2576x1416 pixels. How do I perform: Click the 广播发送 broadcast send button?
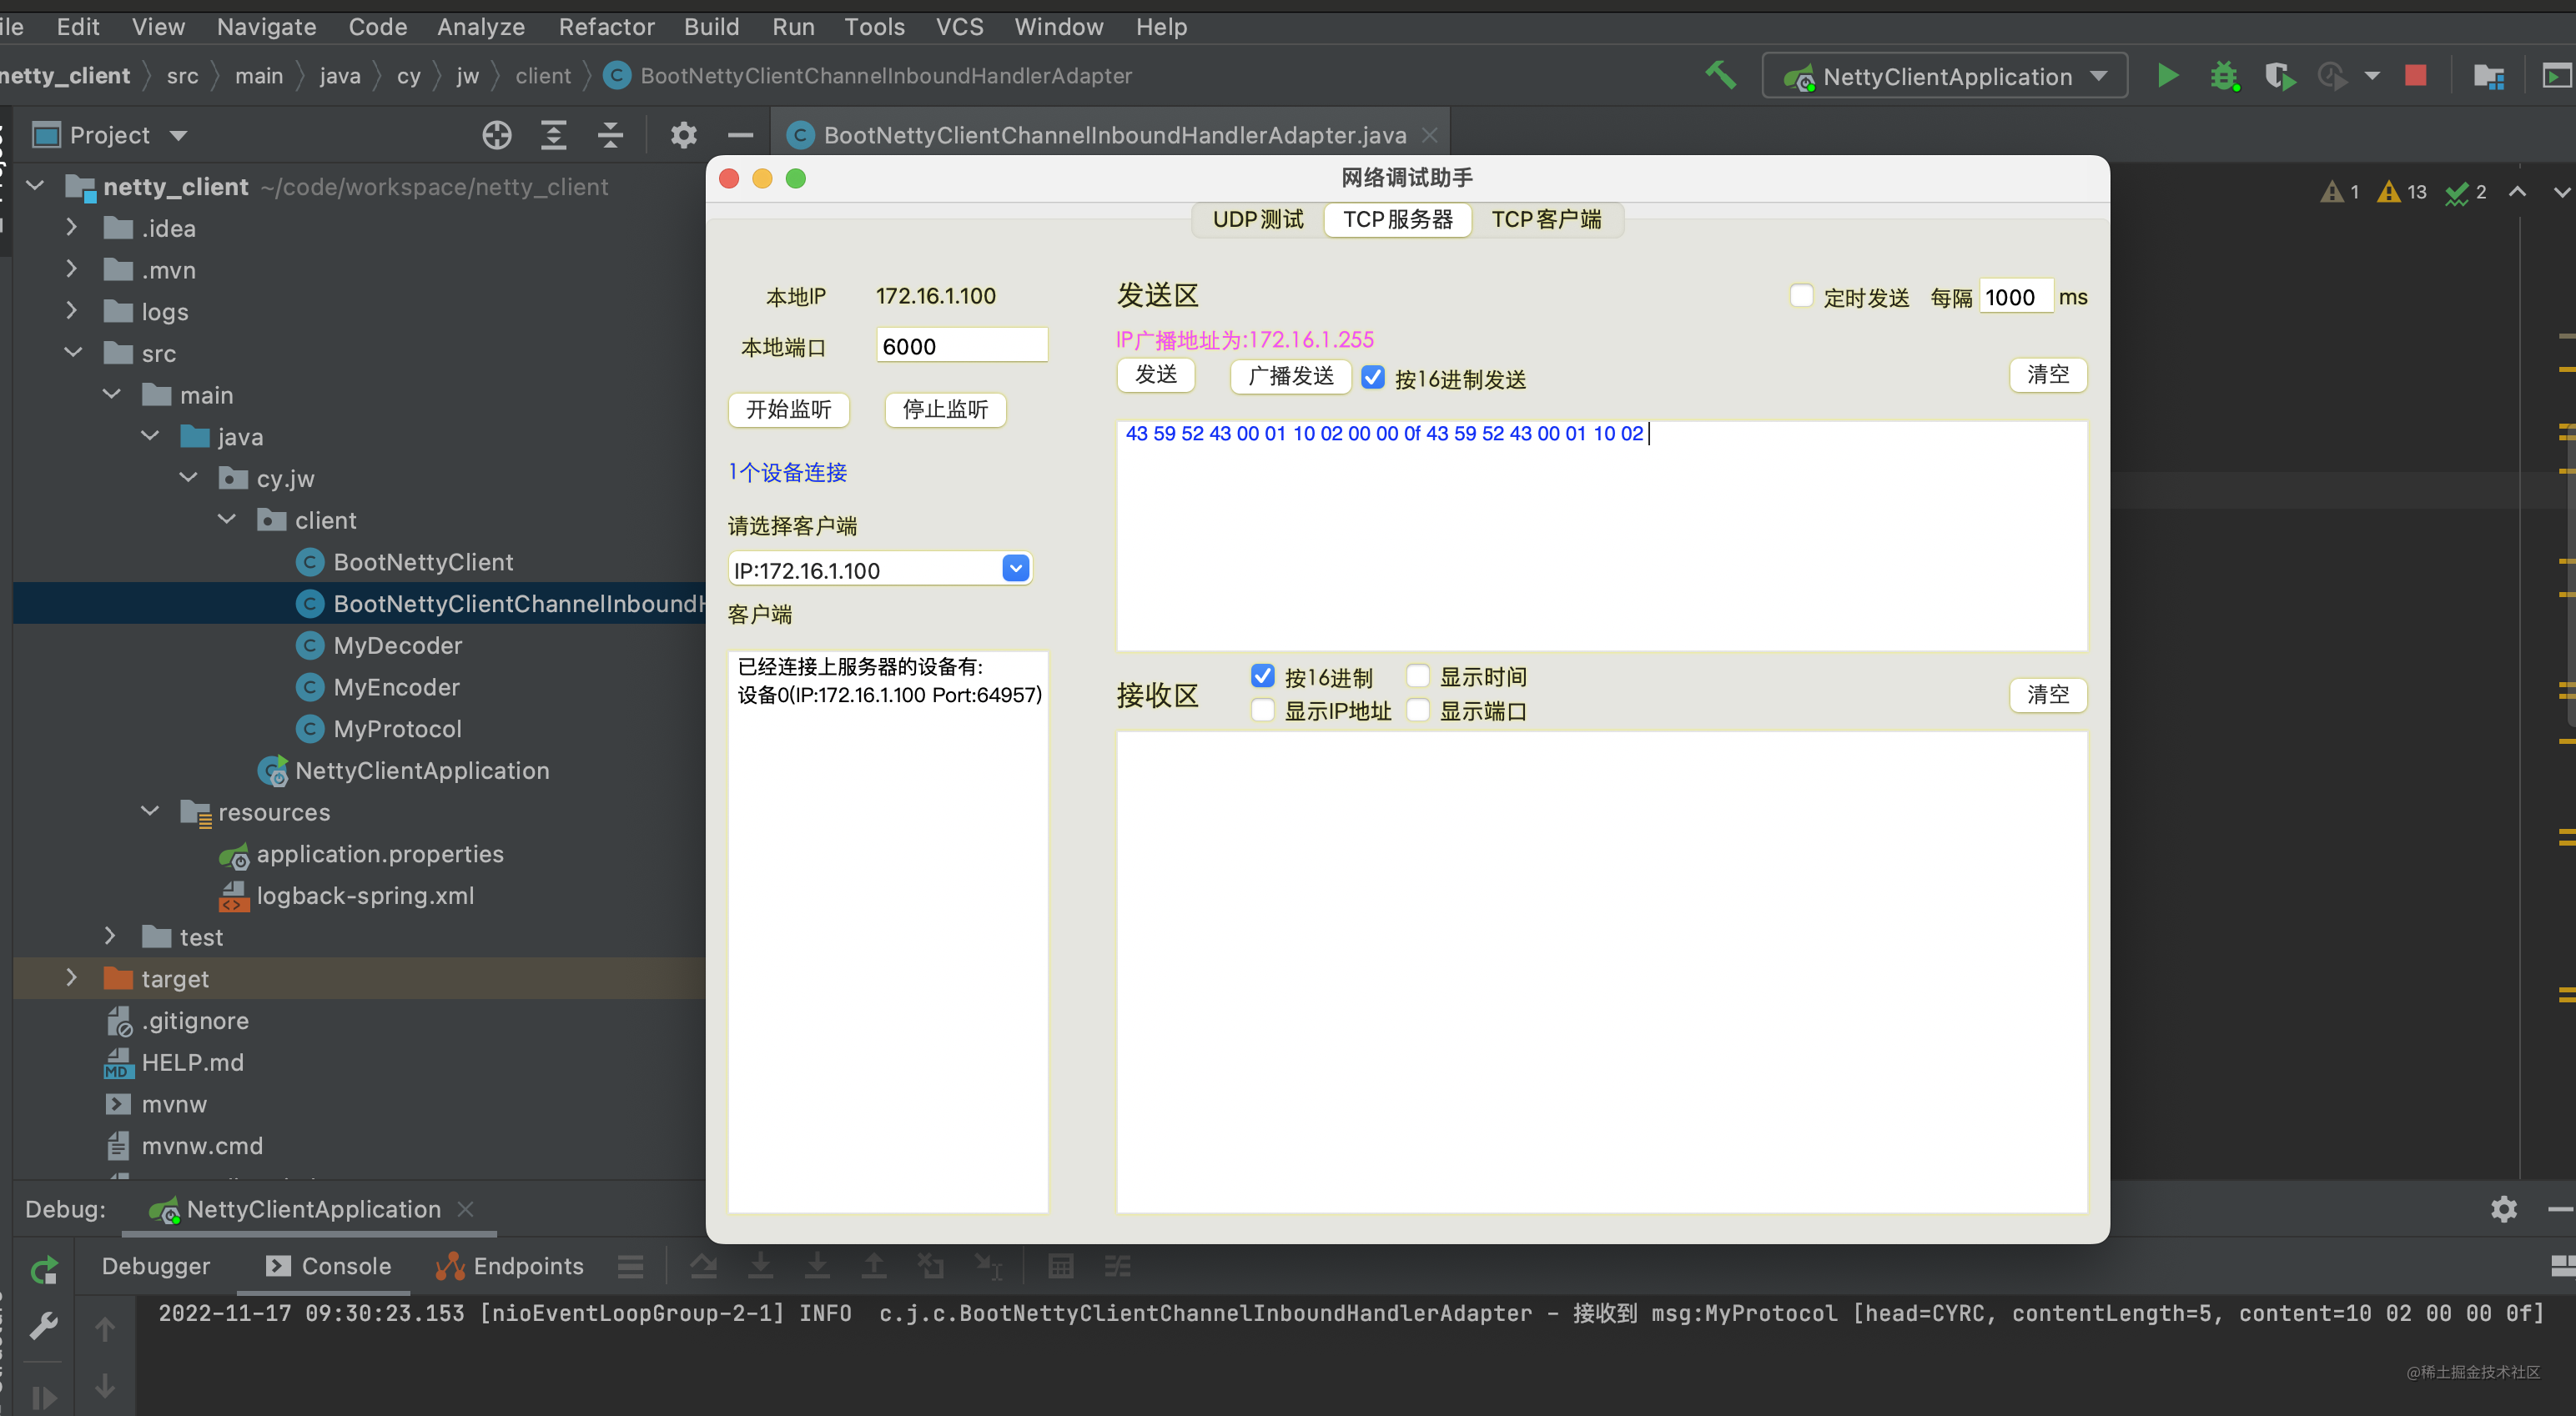1291,376
